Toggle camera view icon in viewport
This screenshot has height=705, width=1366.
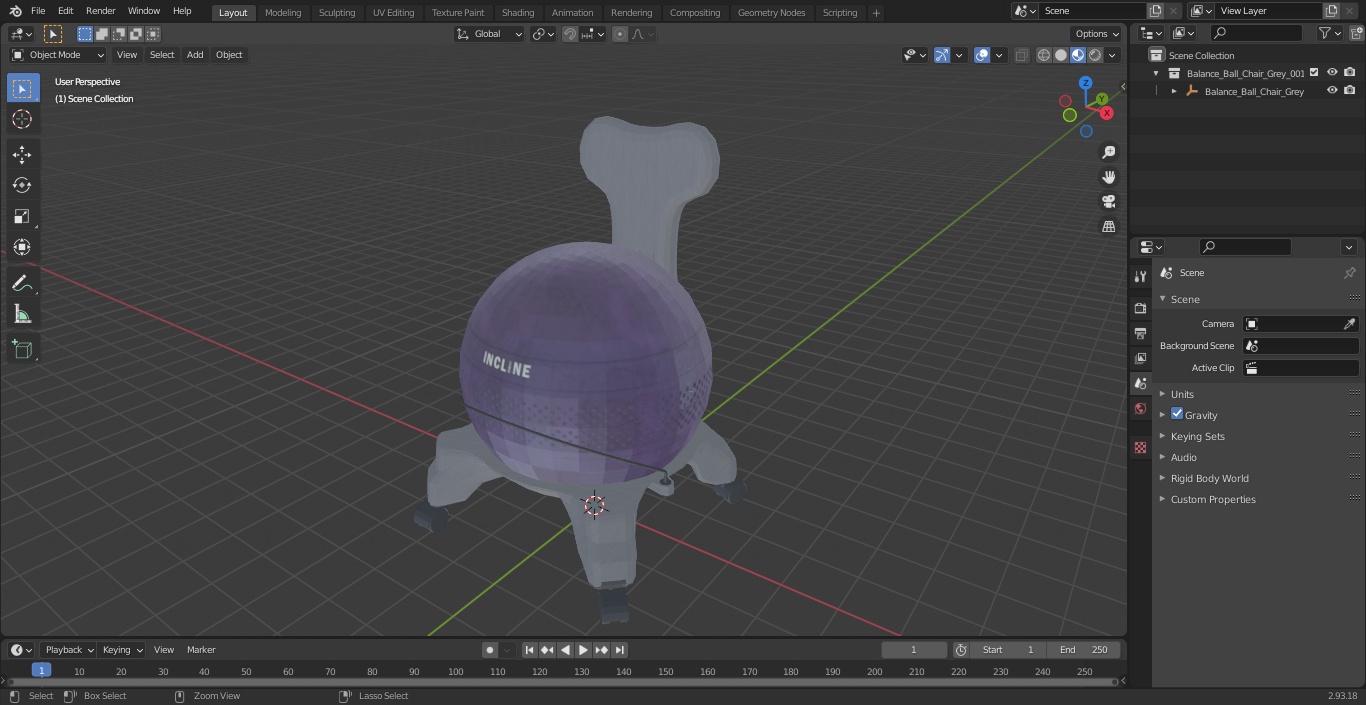tap(1108, 201)
